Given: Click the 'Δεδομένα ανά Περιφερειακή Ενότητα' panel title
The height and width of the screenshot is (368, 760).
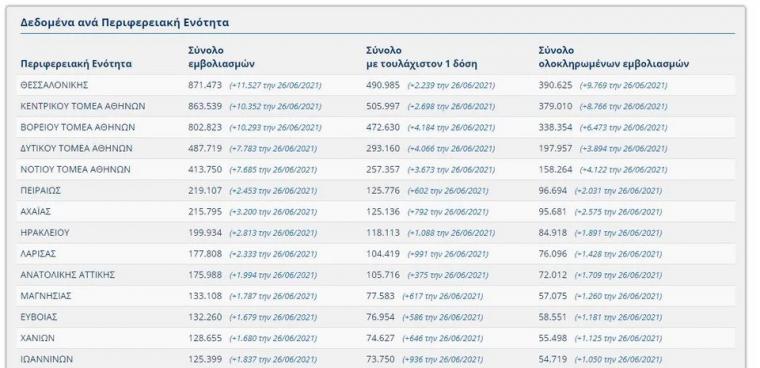Looking at the screenshot, I should coord(125,23).
